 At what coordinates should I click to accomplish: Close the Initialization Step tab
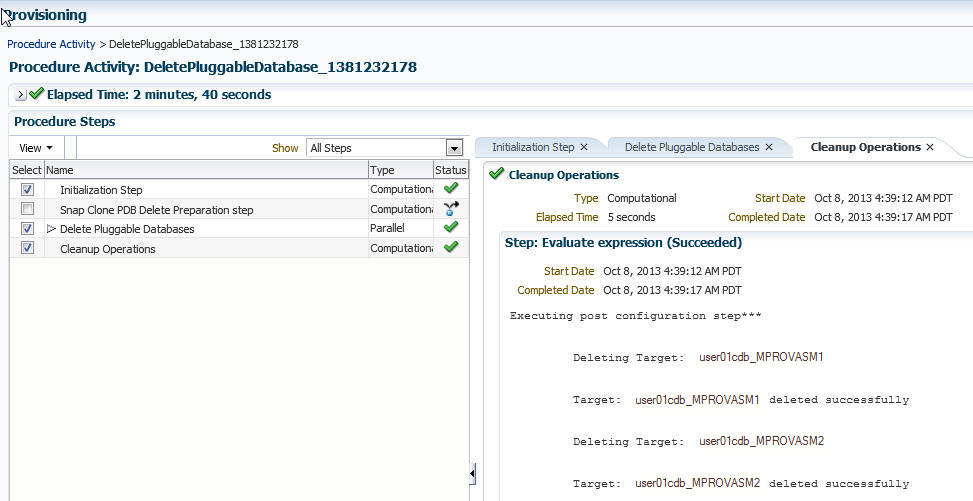584,147
